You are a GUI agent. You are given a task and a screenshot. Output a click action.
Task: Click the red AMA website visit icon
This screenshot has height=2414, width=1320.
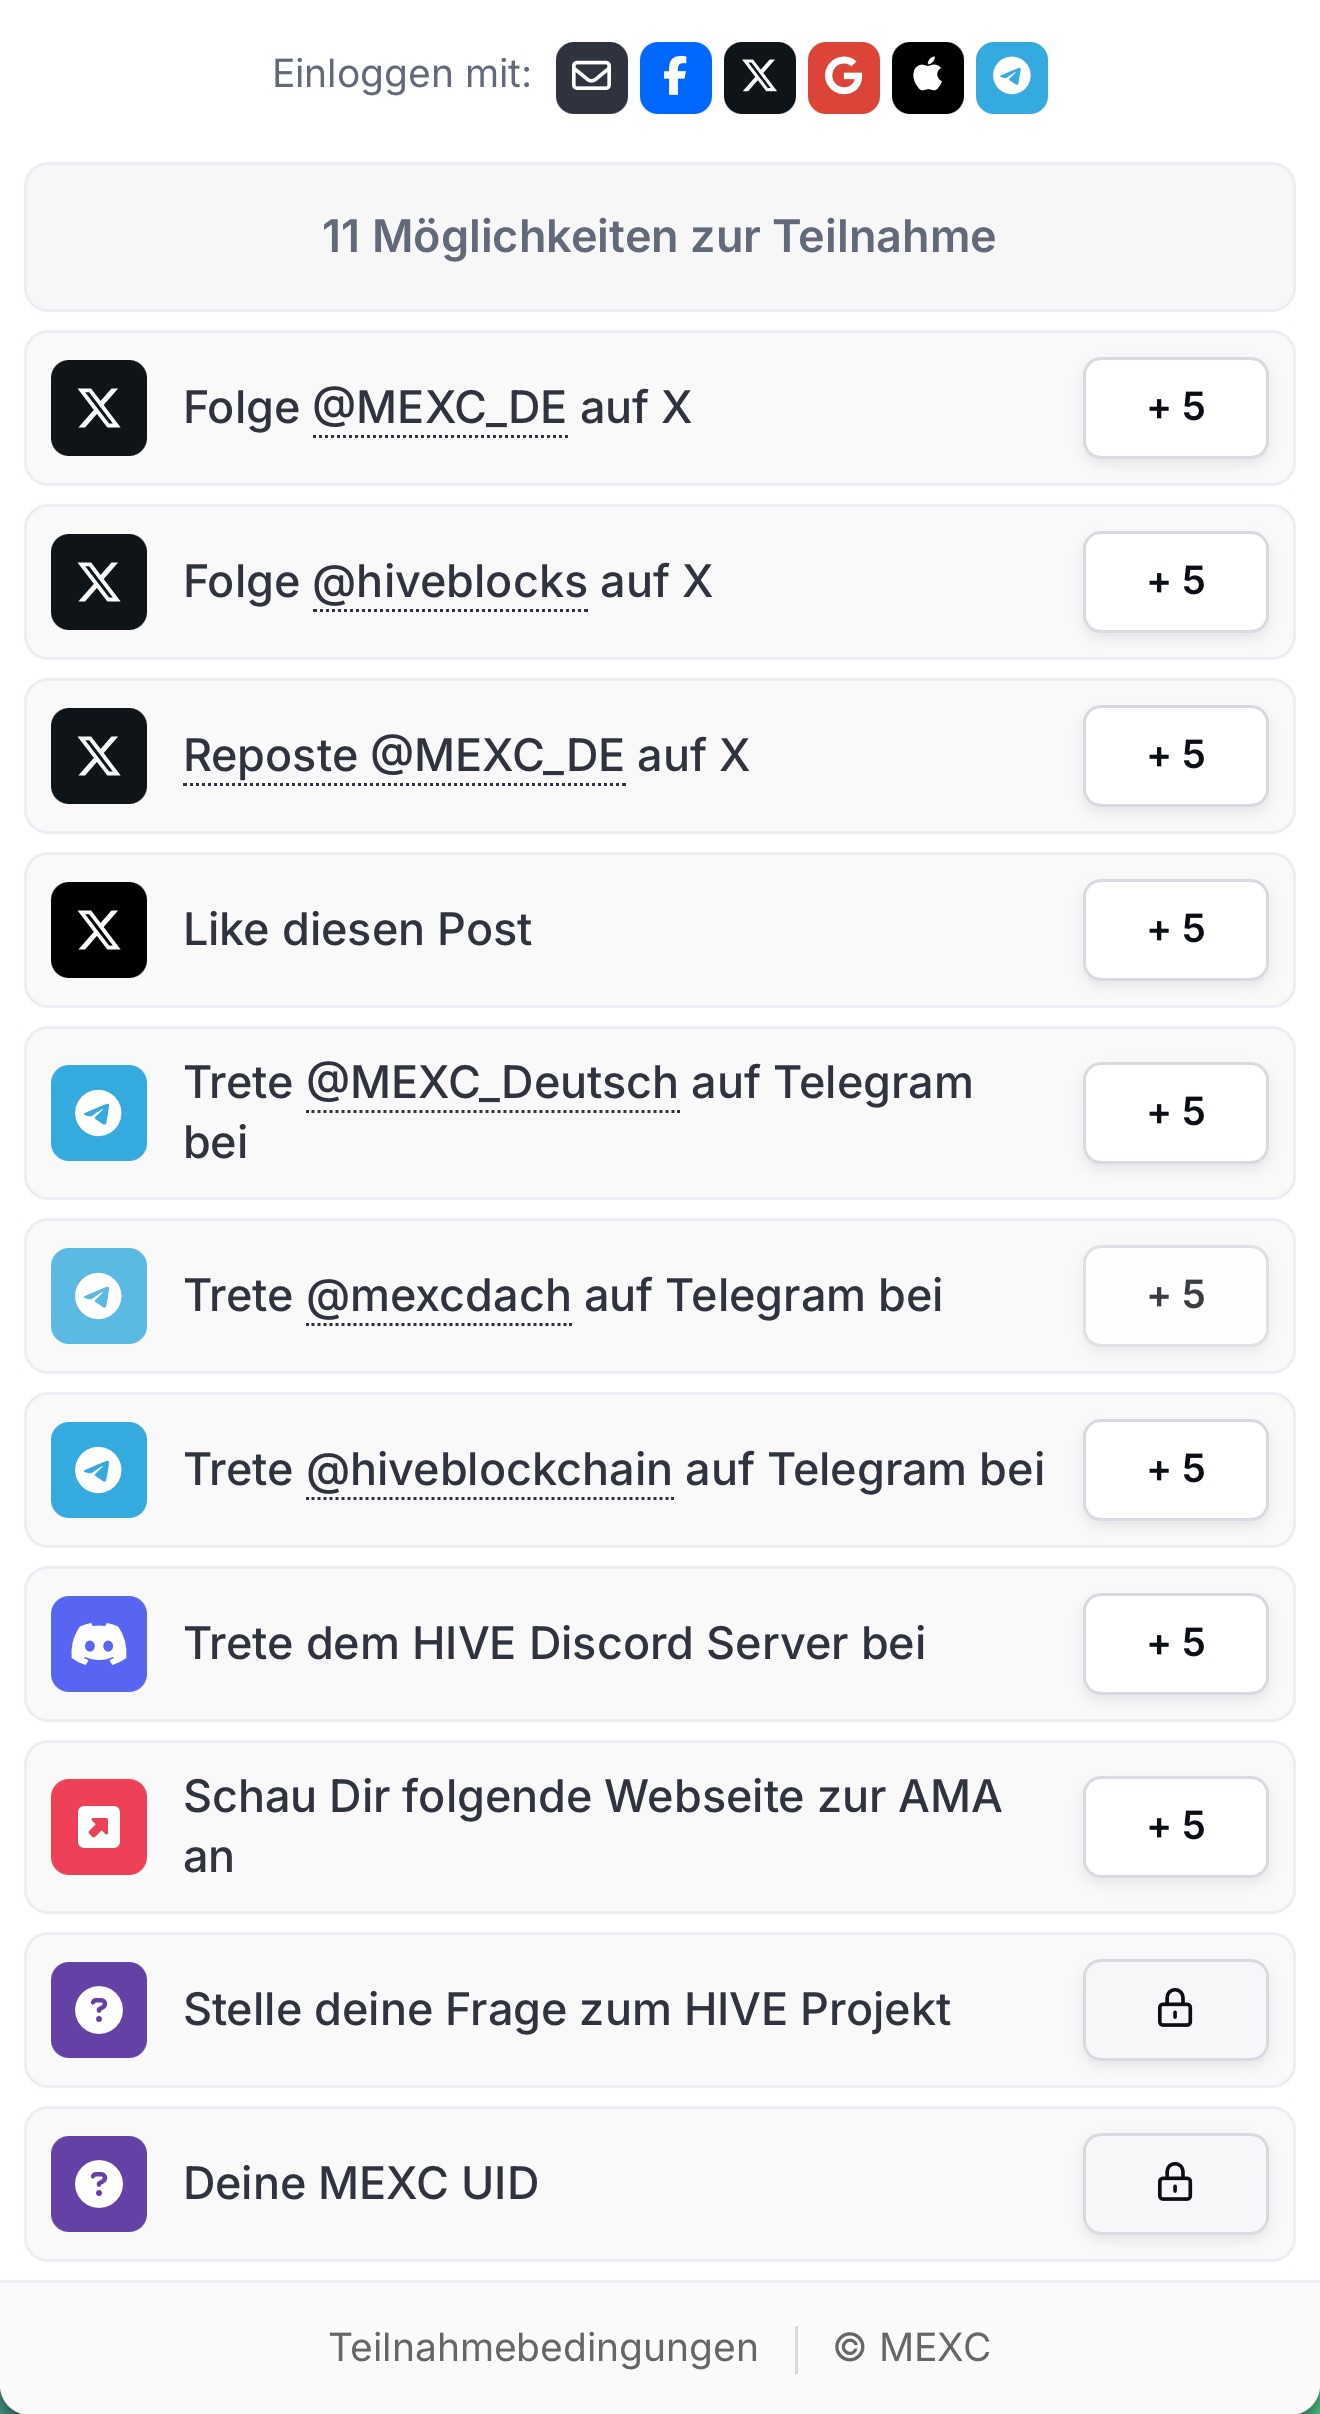click(x=99, y=1826)
